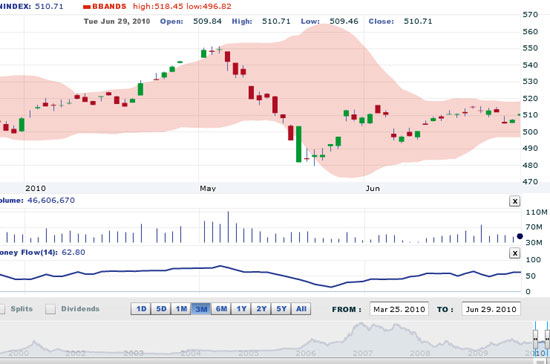Click the BBANDS indicator label
Screen dimensions: 550x364
click(x=109, y=6)
